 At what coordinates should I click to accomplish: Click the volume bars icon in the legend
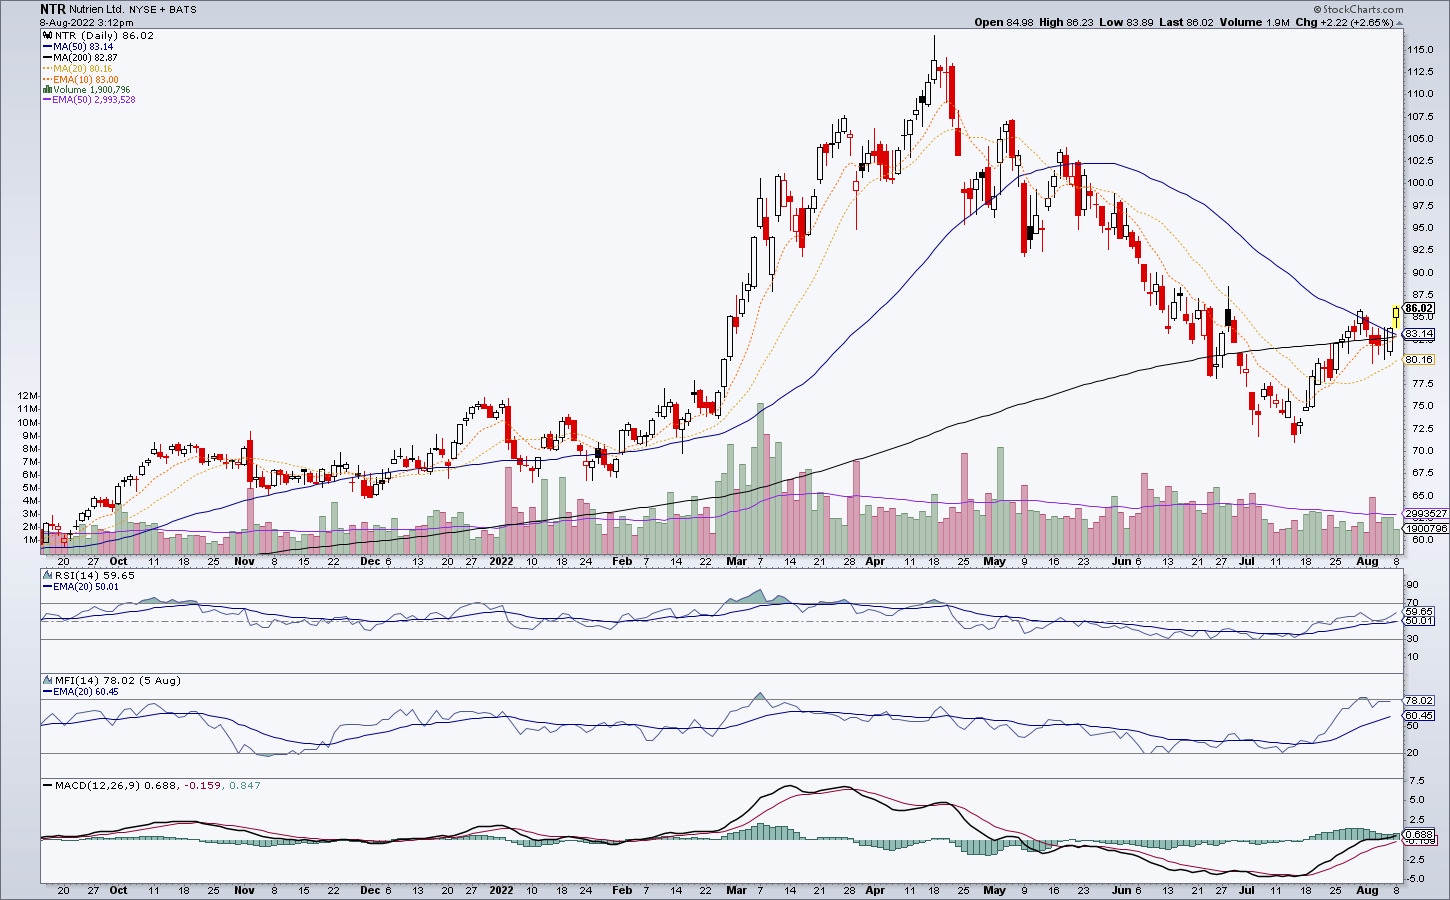[47, 90]
